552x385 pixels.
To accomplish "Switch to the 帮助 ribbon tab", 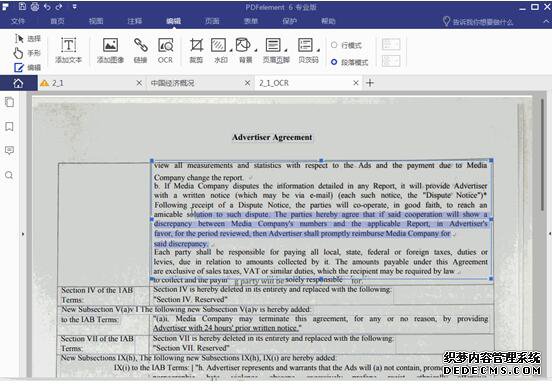I will [328, 21].
